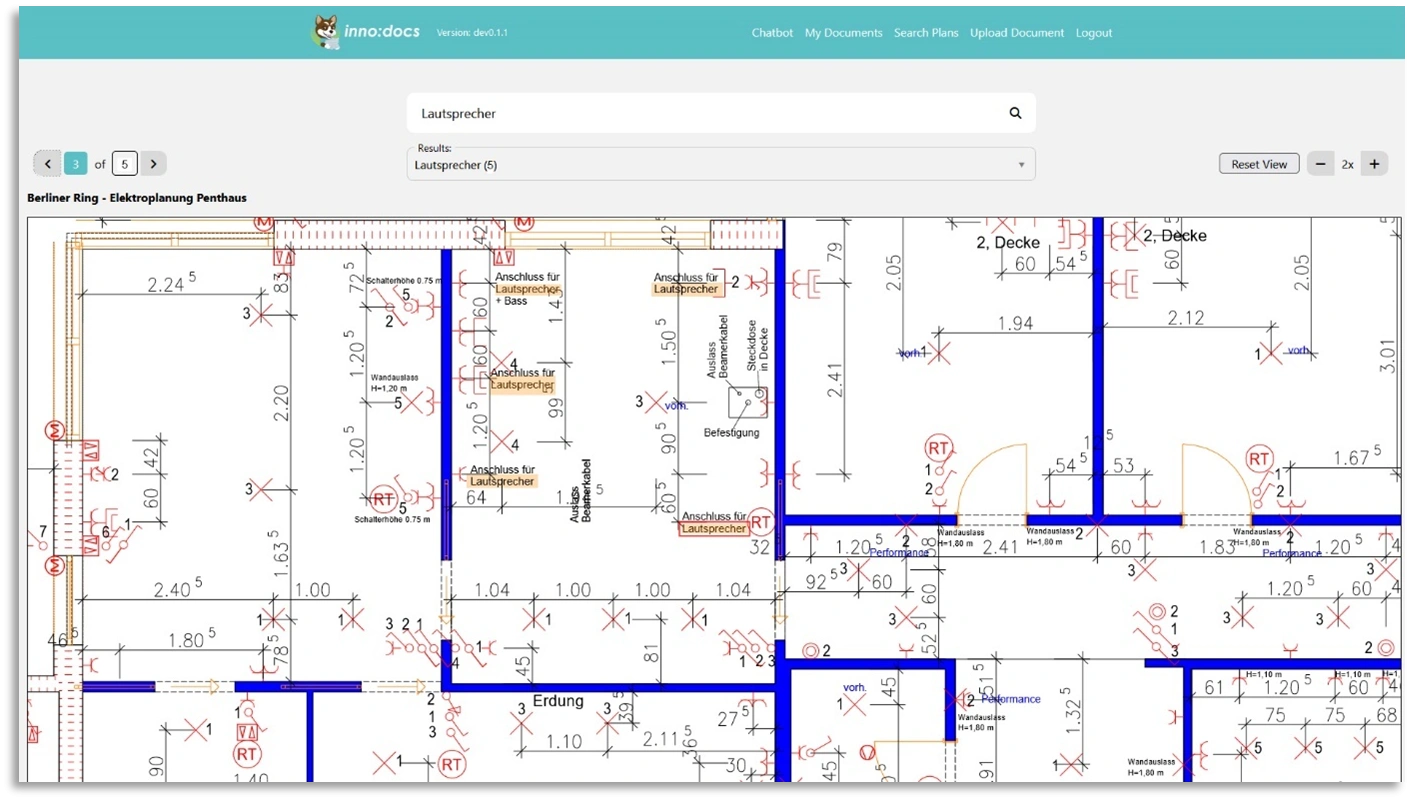This screenshot has height=801, width=1411.
Task: Zoom in with the plus button
Action: (x=1374, y=164)
